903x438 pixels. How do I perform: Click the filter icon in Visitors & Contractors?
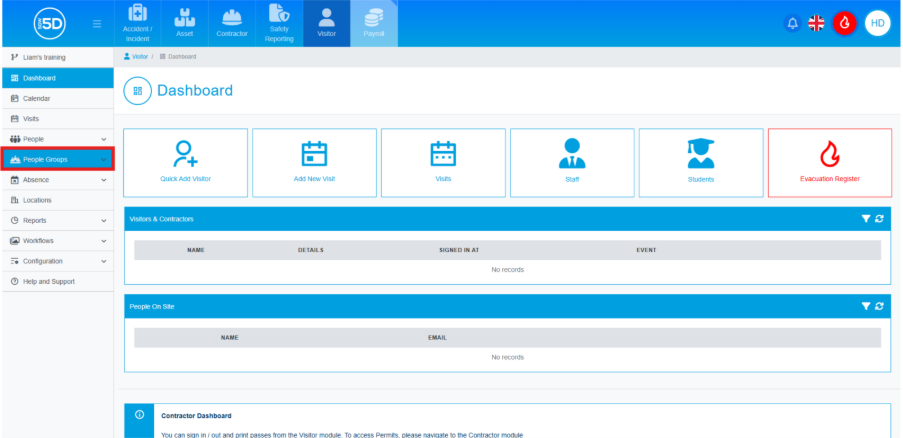866,218
